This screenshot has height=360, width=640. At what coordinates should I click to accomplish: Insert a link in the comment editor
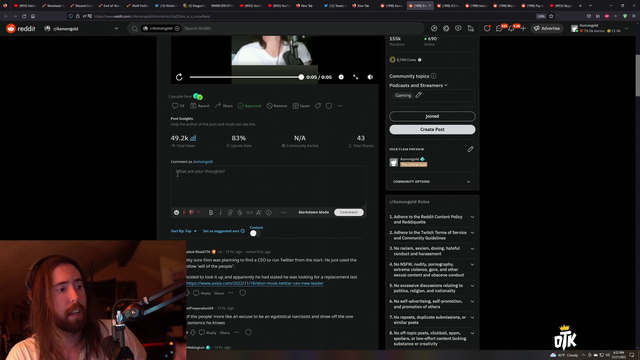coord(230,212)
